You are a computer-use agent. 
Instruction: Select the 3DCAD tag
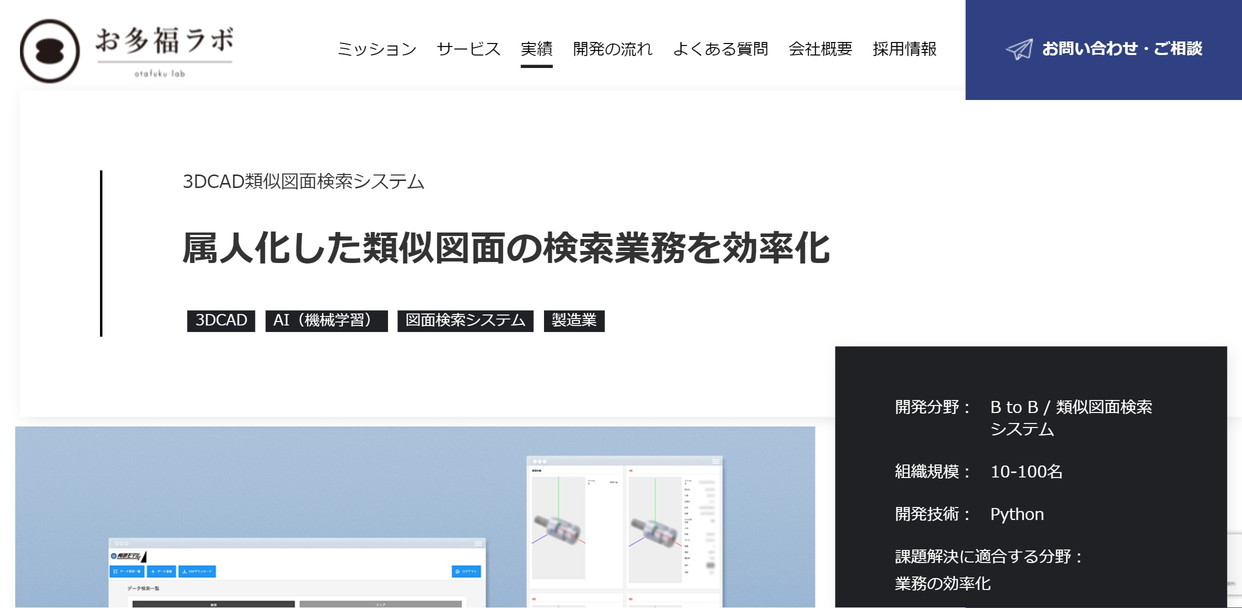[x=221, y=321]
